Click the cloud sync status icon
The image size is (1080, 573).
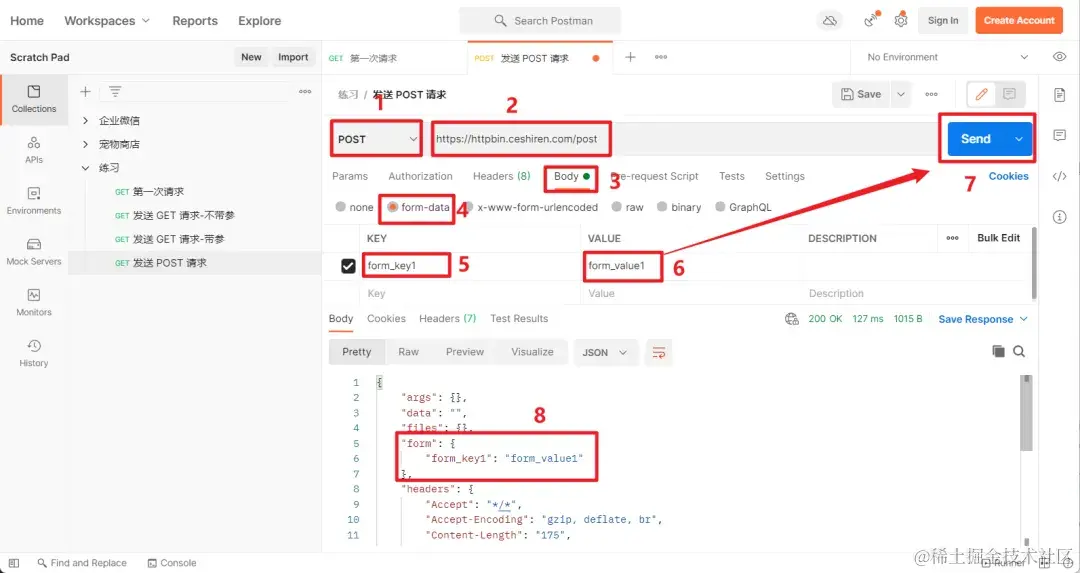(830, 21)
